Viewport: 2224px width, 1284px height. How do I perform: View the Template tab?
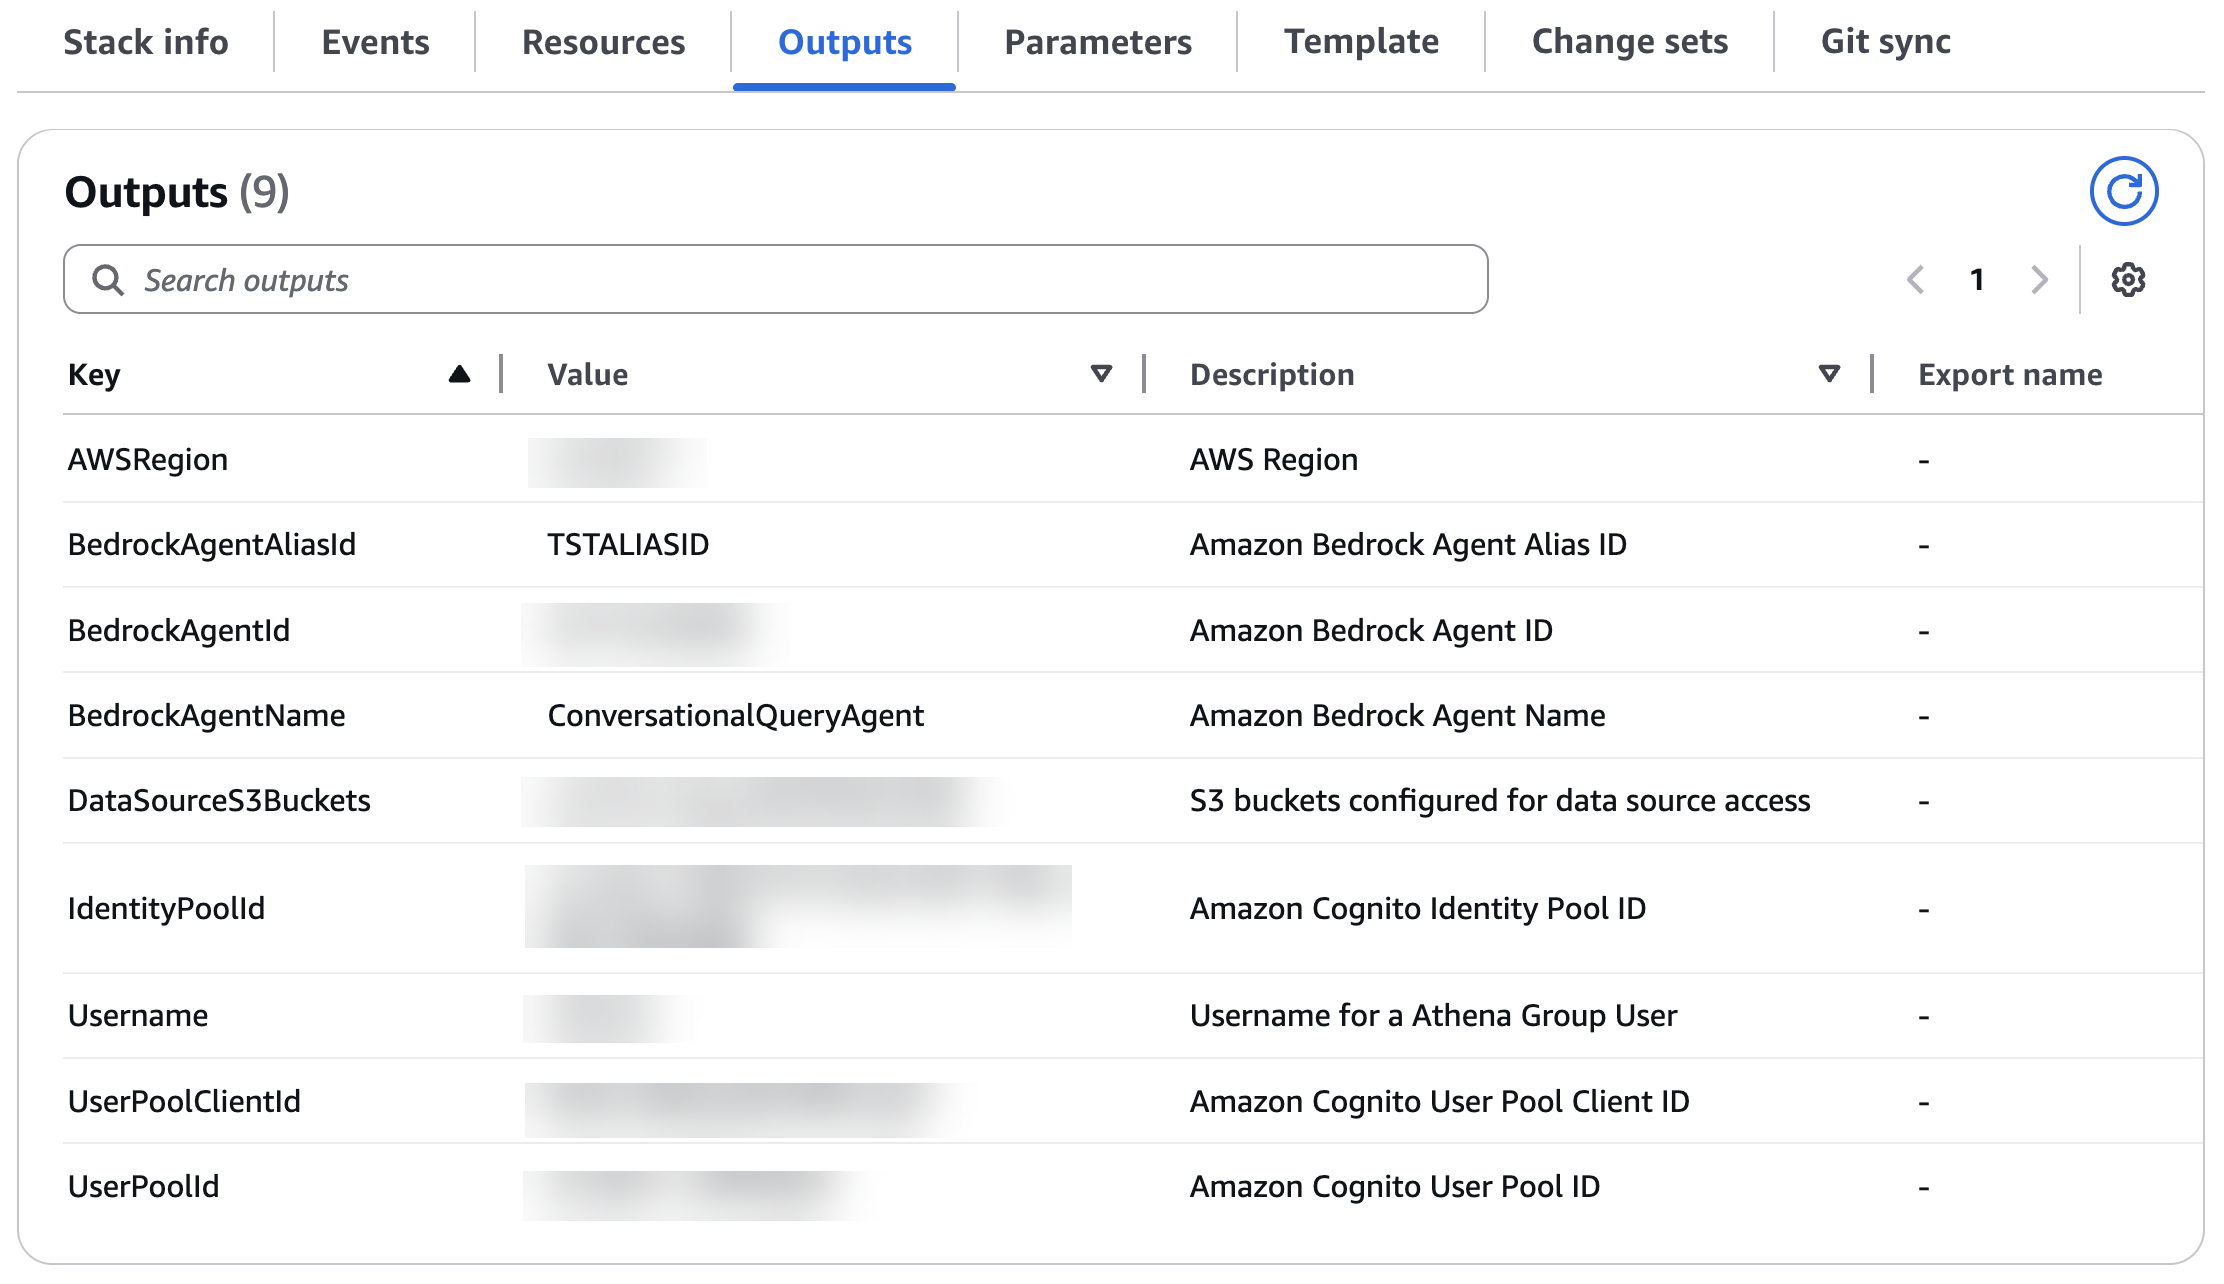coord(1361,42)
